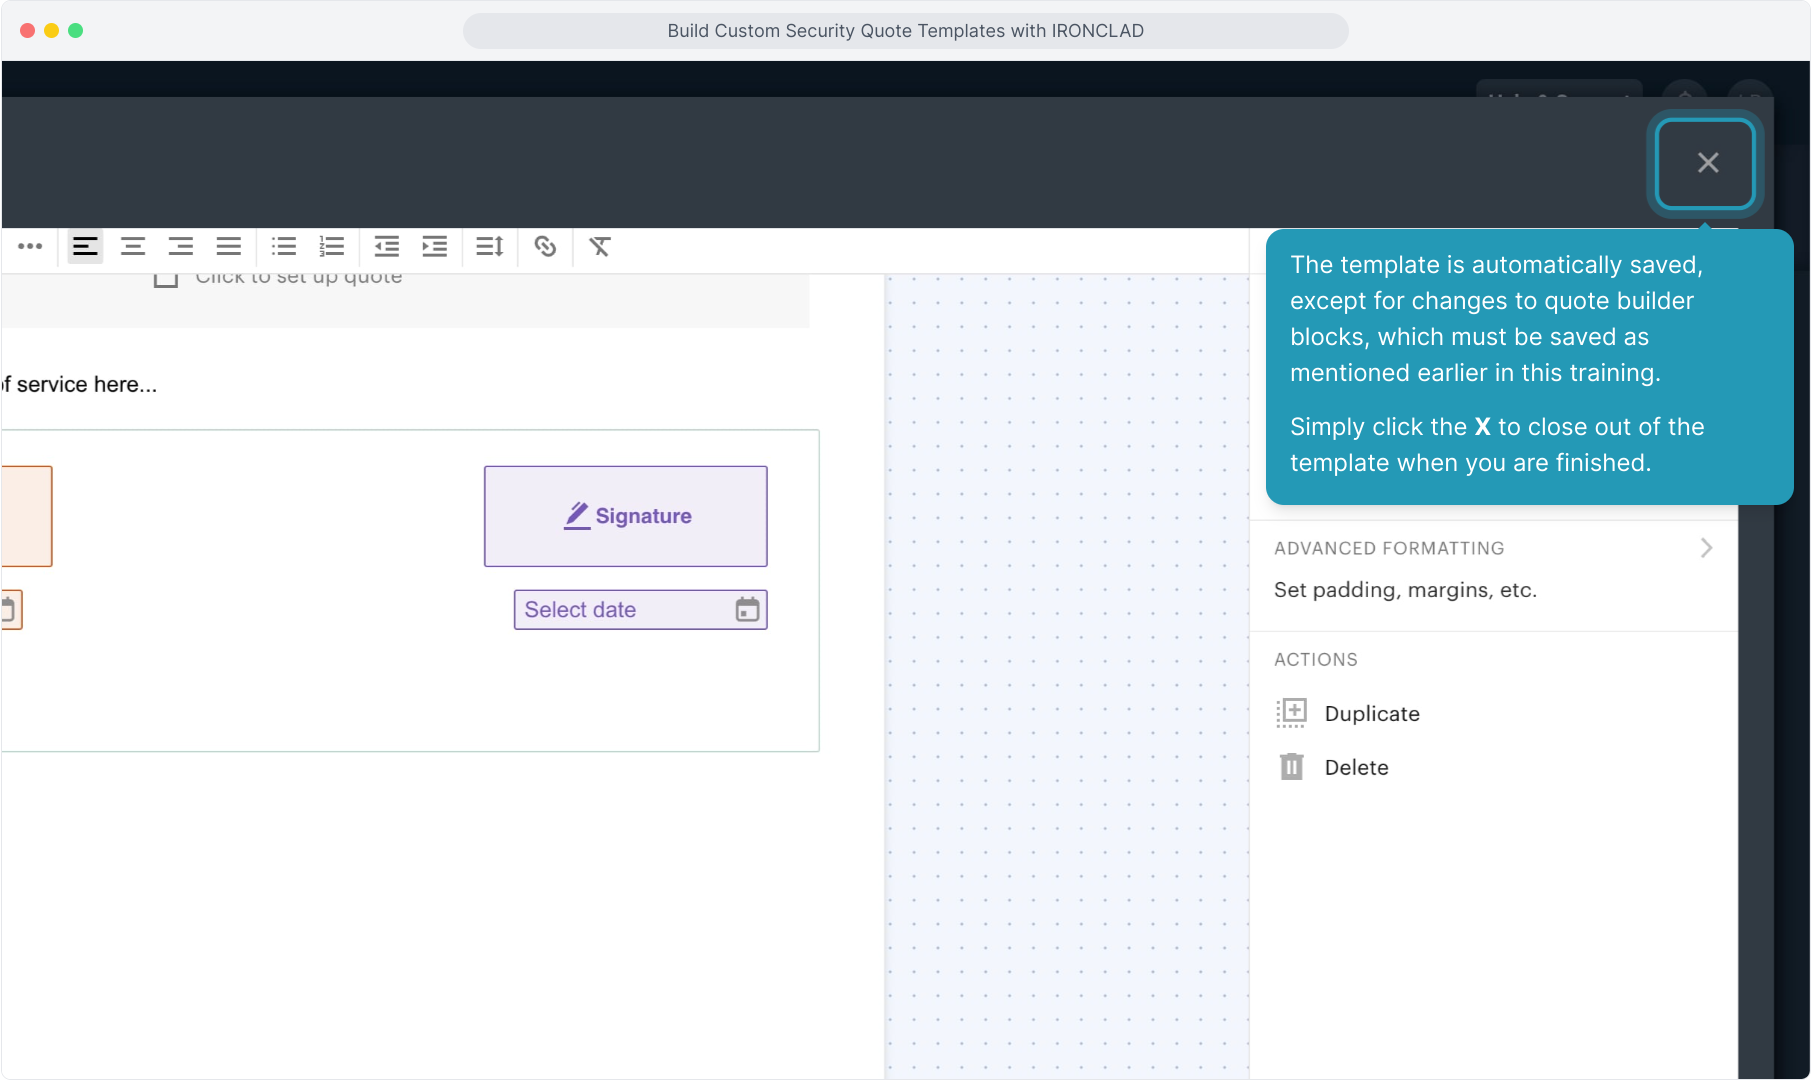
Task: Close the template with the X
Action: pos(1706,163)
